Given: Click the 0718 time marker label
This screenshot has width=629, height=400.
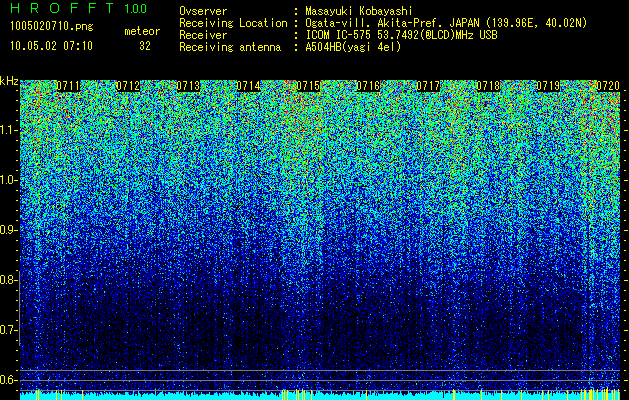Looking at the screenshot, I should pos(488,86).
